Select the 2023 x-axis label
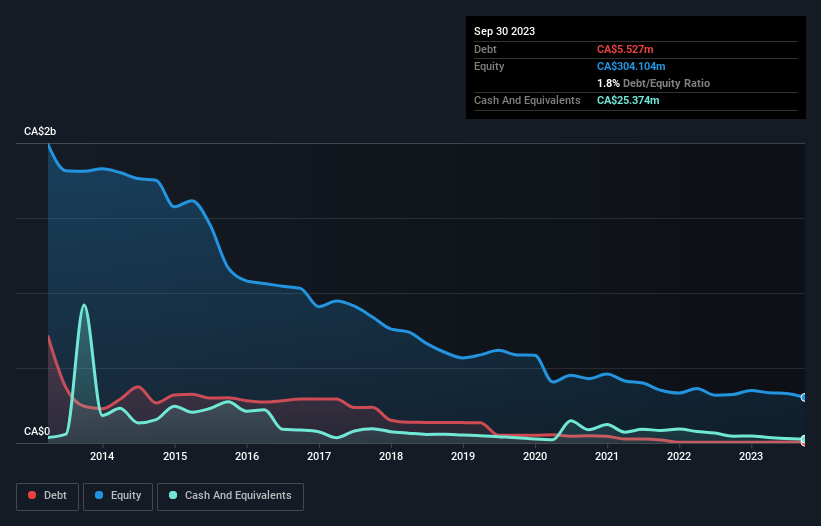This screenshot has width=821, height=526. pyautogui.click(x=751, y=456)
